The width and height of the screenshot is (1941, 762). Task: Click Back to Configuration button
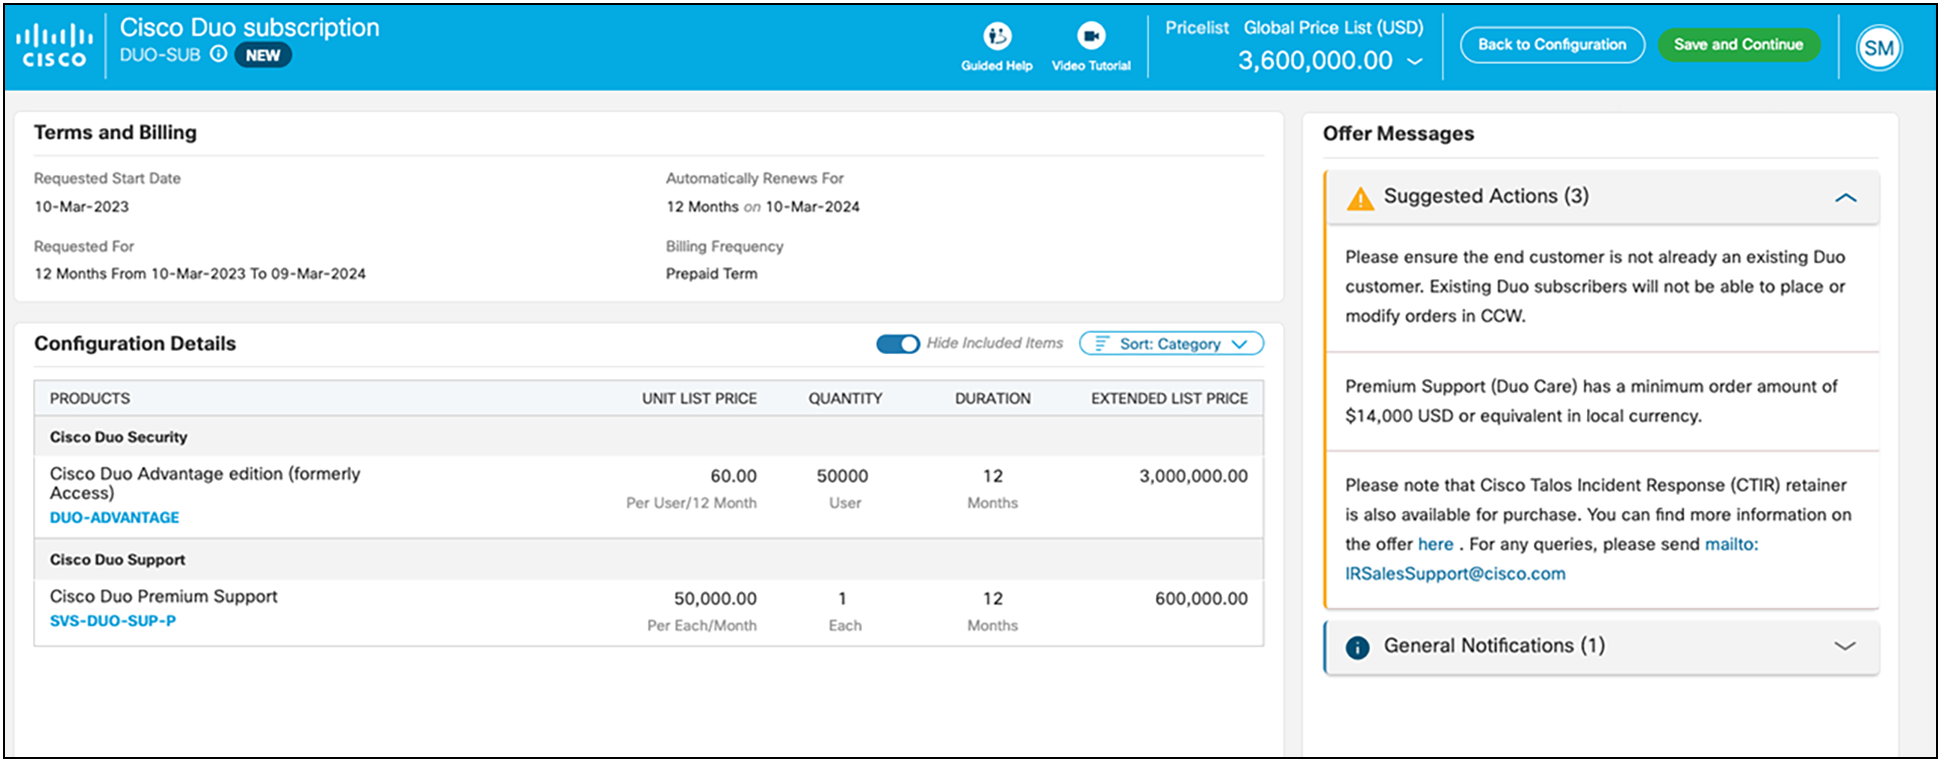(x=1552, y=44)
